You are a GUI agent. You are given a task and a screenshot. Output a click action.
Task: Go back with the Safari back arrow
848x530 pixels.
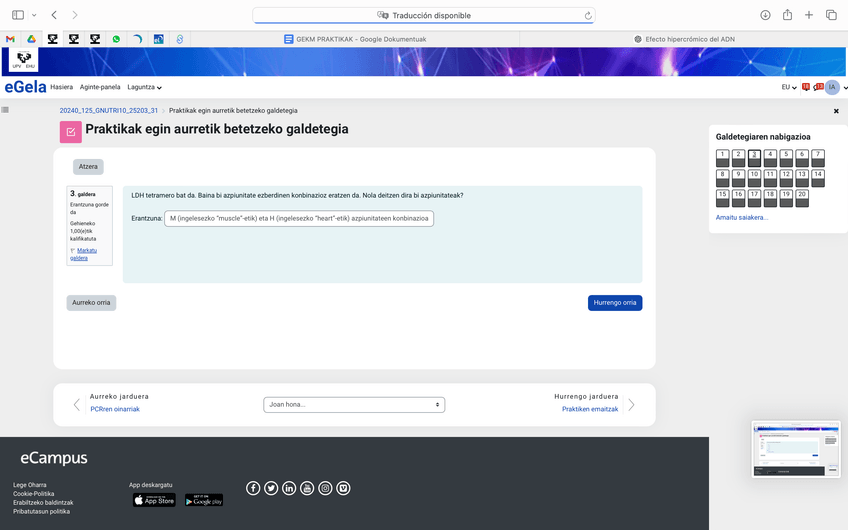(x=54, y=15)
